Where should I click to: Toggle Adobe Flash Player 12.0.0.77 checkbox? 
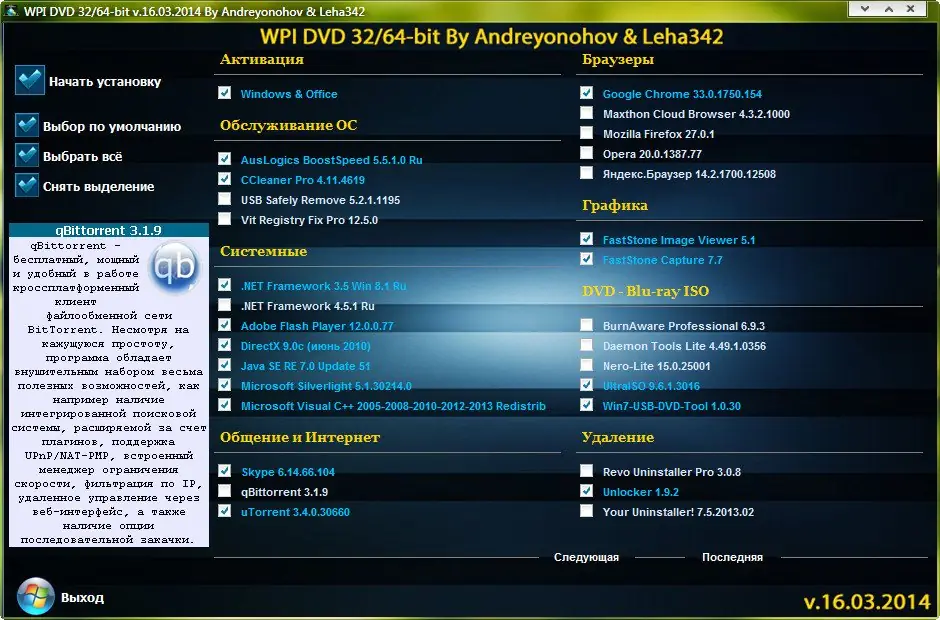click(225, 325)
